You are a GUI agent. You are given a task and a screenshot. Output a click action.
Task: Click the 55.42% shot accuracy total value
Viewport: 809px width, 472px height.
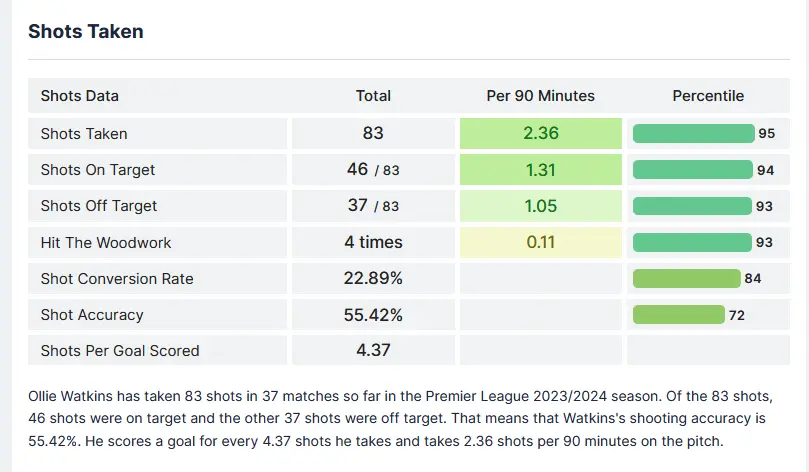point(373,315)
